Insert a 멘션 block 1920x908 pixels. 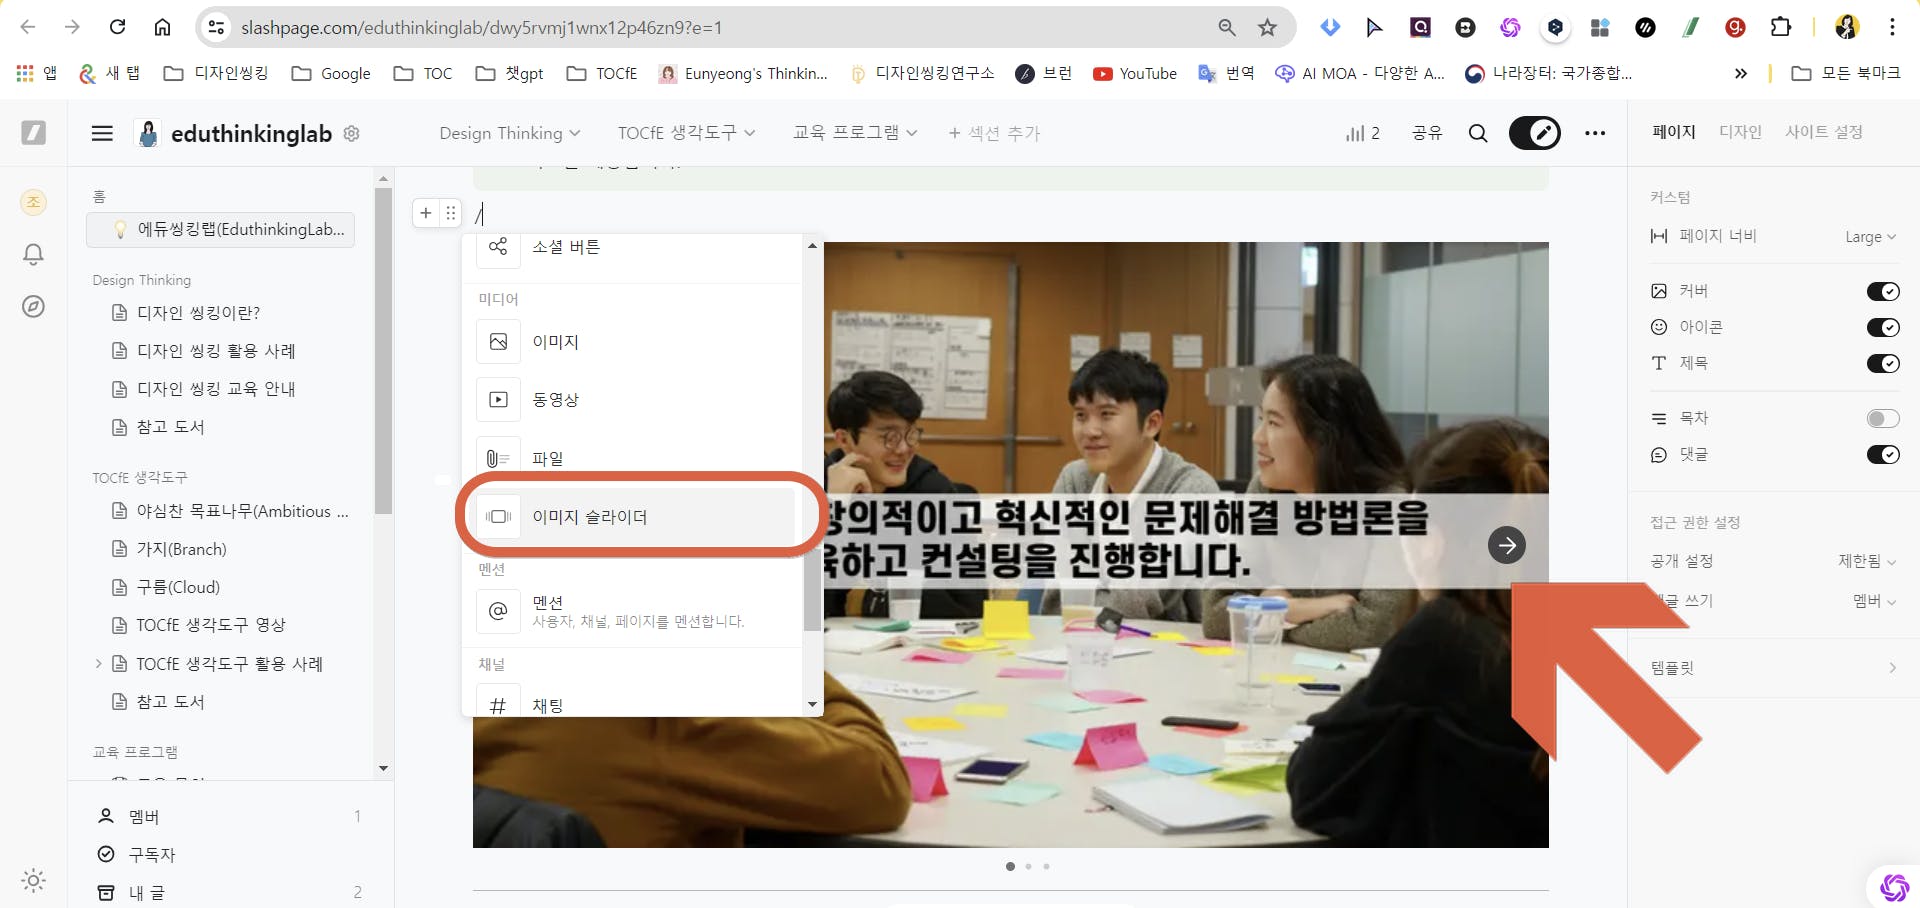tap(637, 611)
